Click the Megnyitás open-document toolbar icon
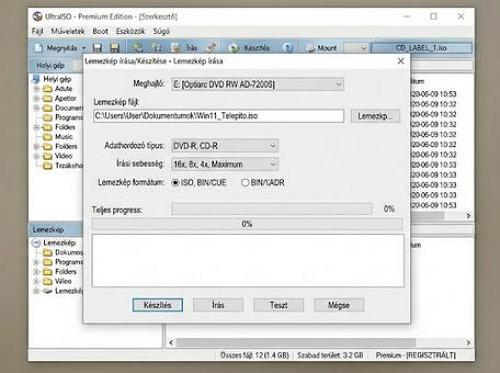The height and width of the screenshot is (373, 500). coord(39,48)
